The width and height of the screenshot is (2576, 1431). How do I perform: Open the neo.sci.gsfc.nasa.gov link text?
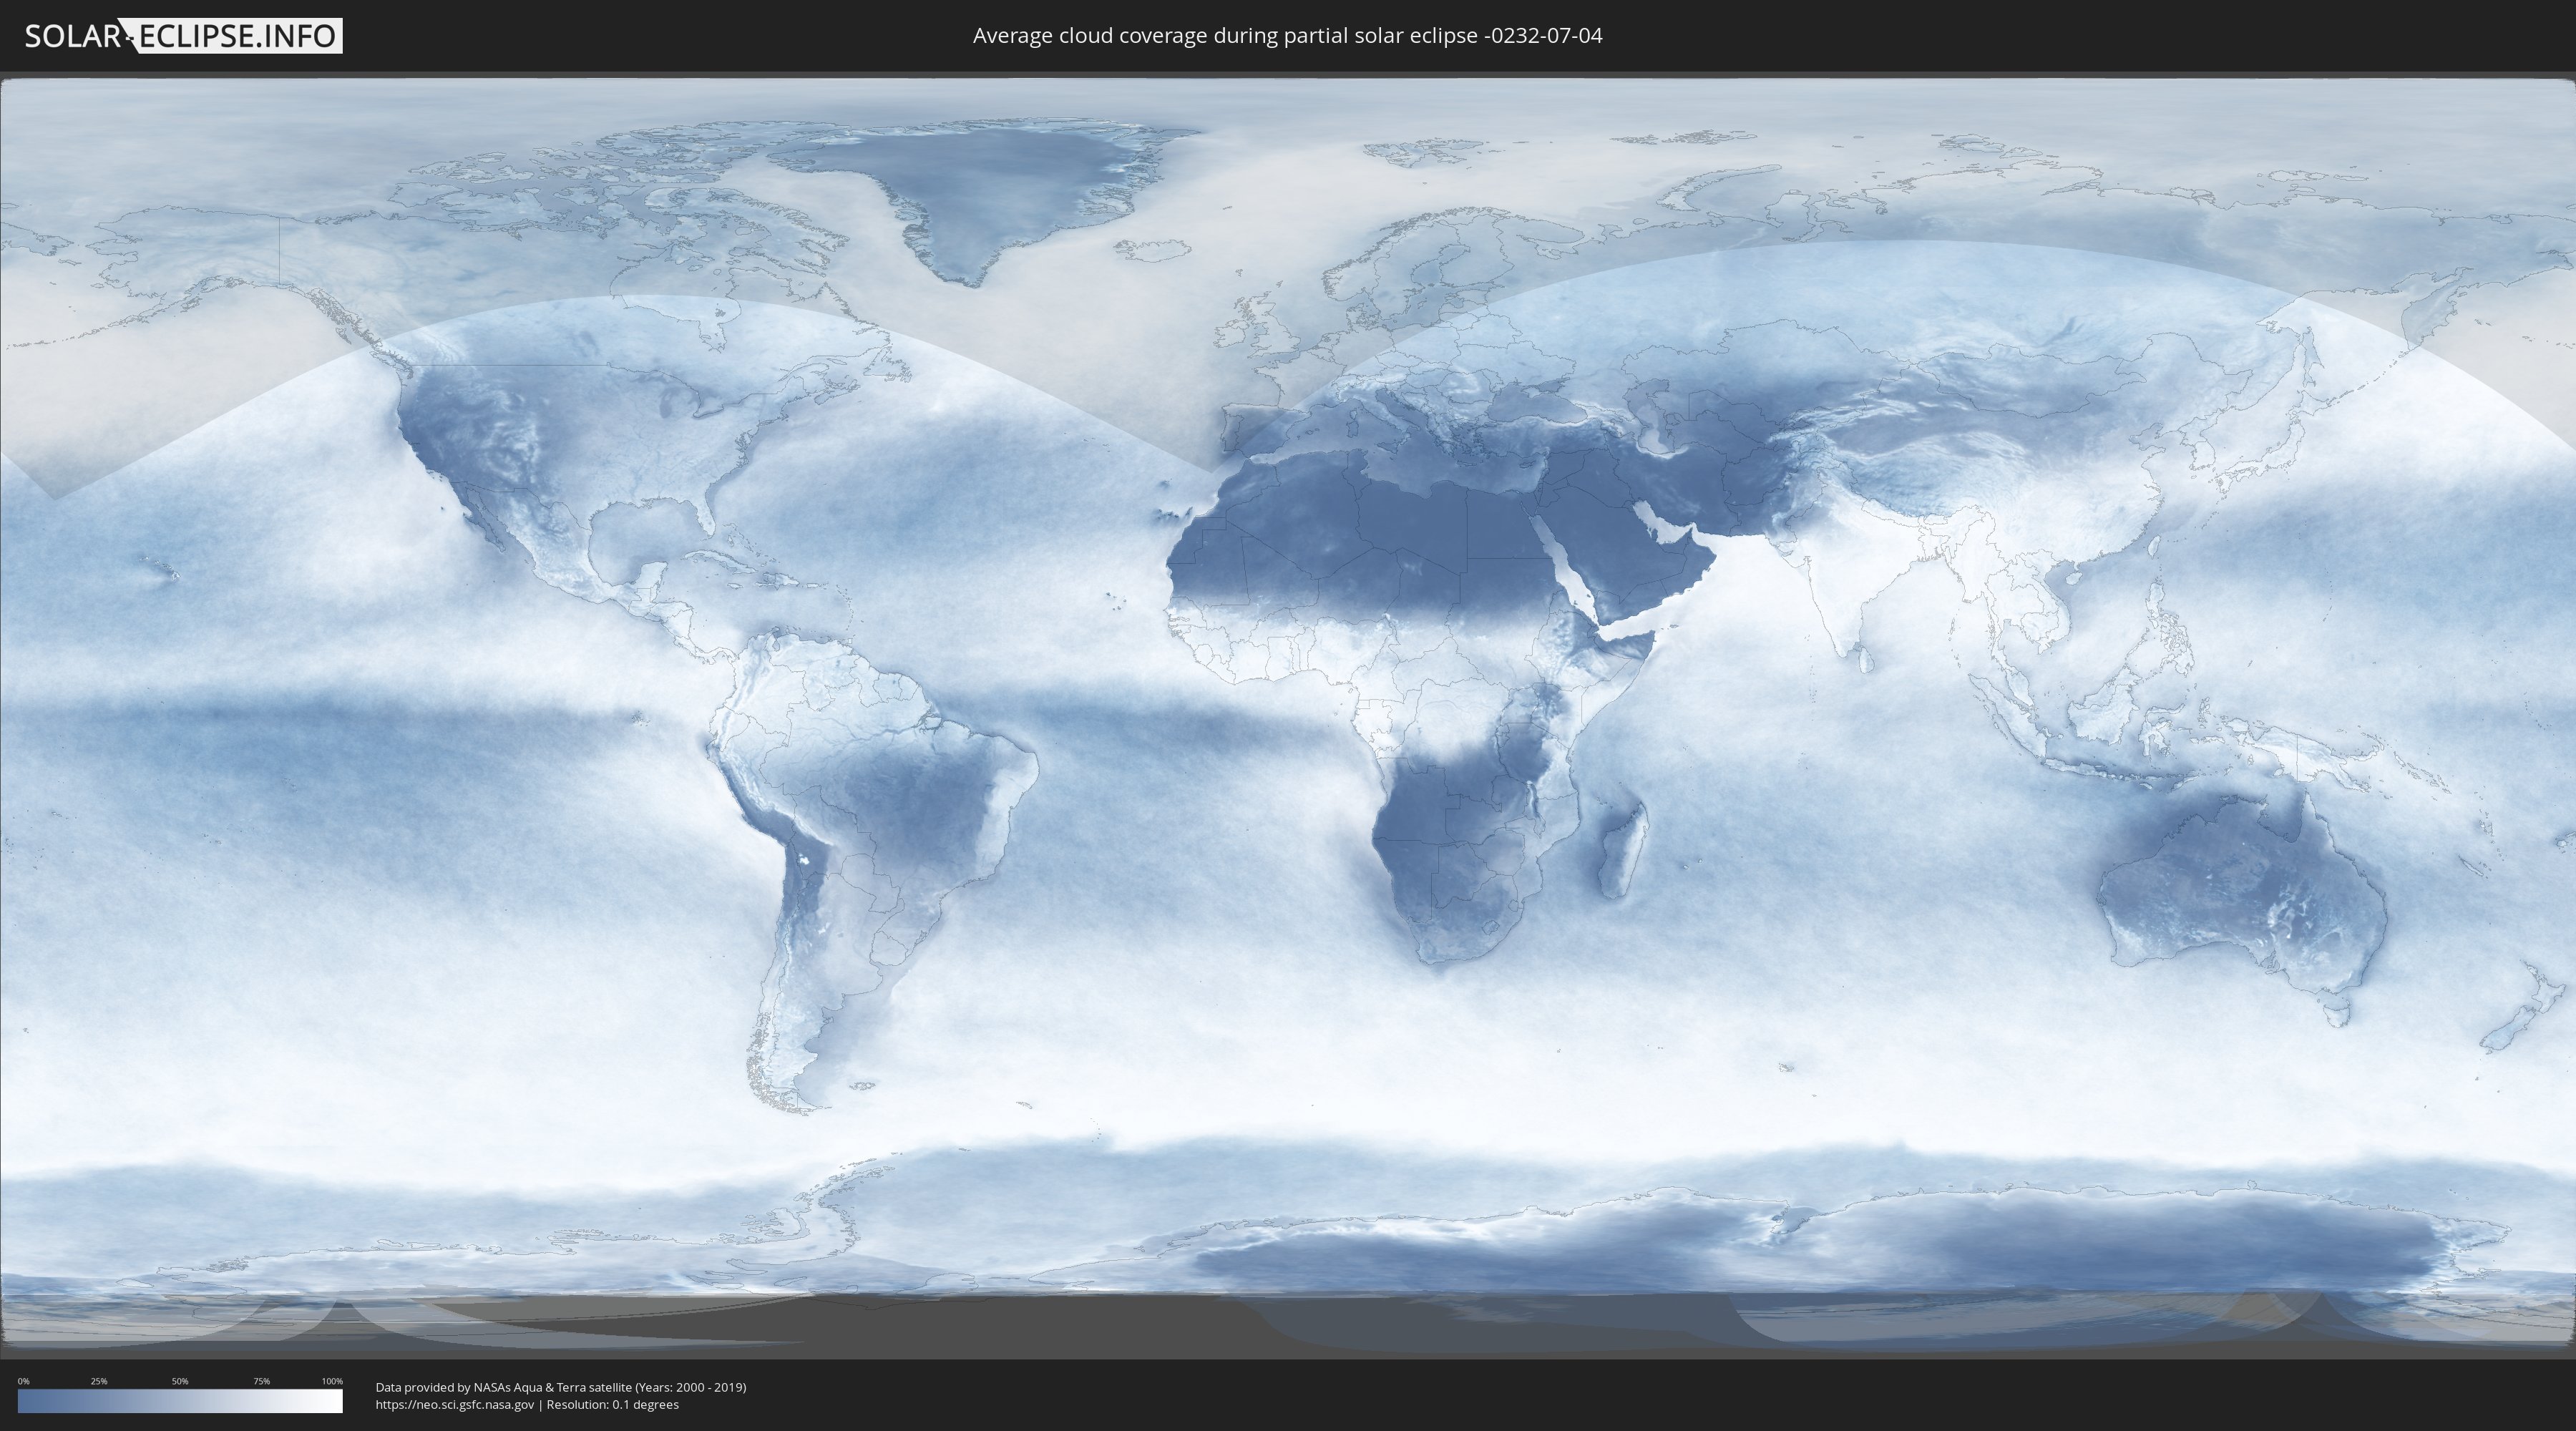tap(455, 1405)
